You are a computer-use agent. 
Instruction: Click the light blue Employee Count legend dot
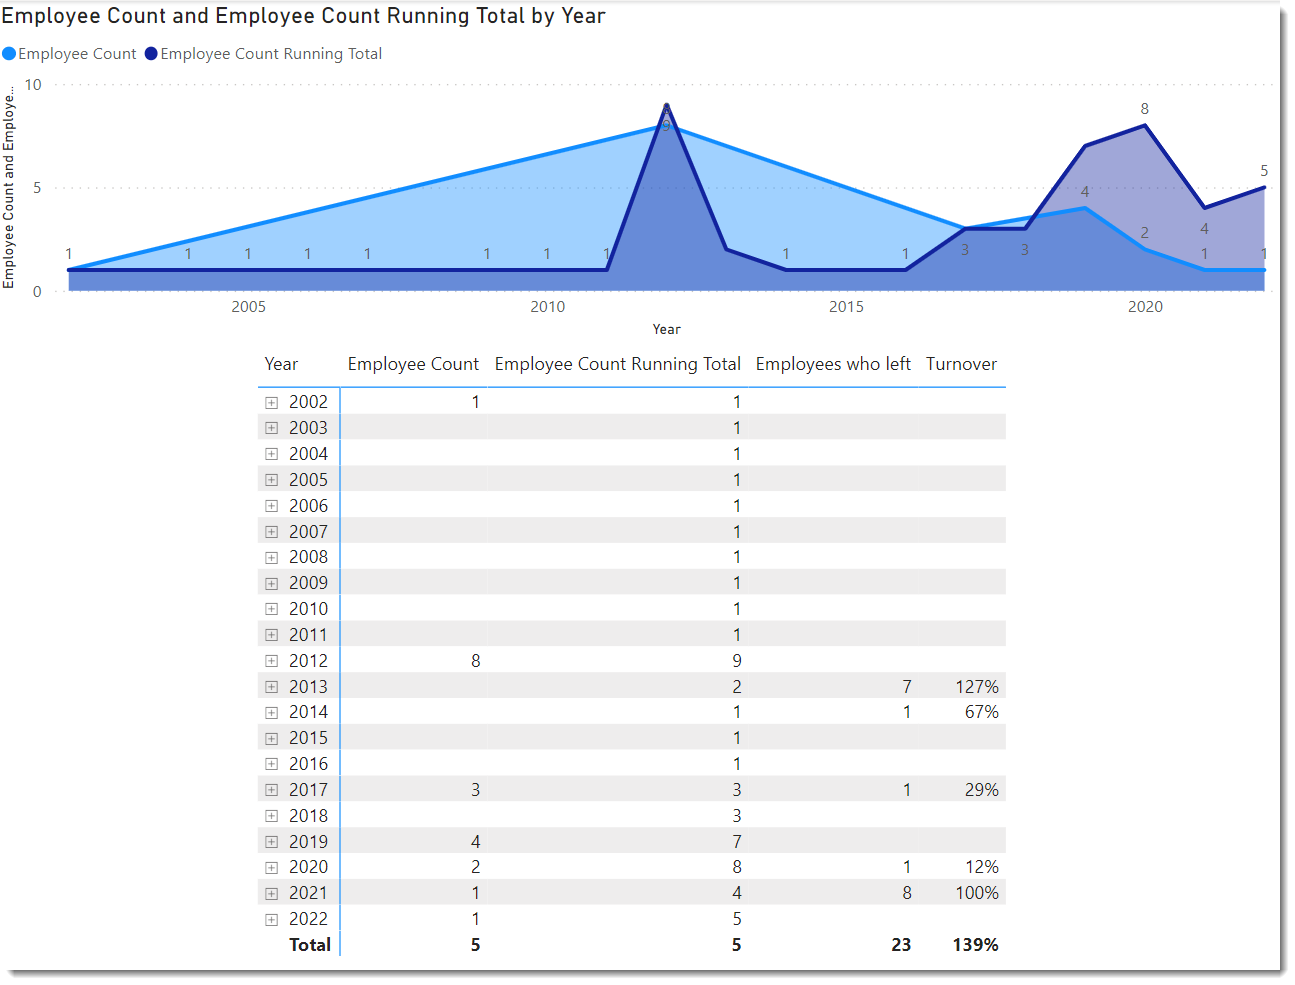click(x=9, y=54)
